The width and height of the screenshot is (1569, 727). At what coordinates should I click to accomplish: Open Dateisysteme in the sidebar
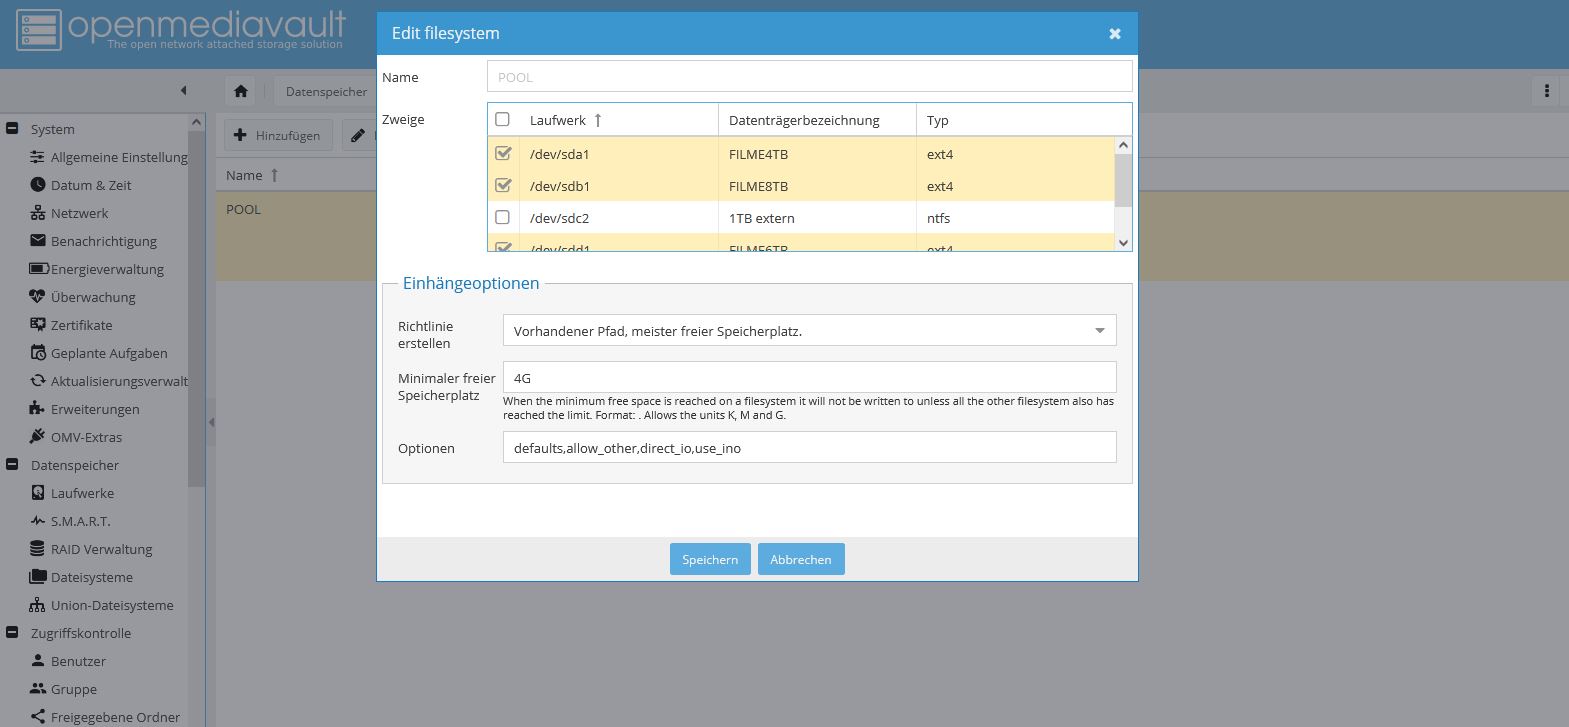click(91, 577)
